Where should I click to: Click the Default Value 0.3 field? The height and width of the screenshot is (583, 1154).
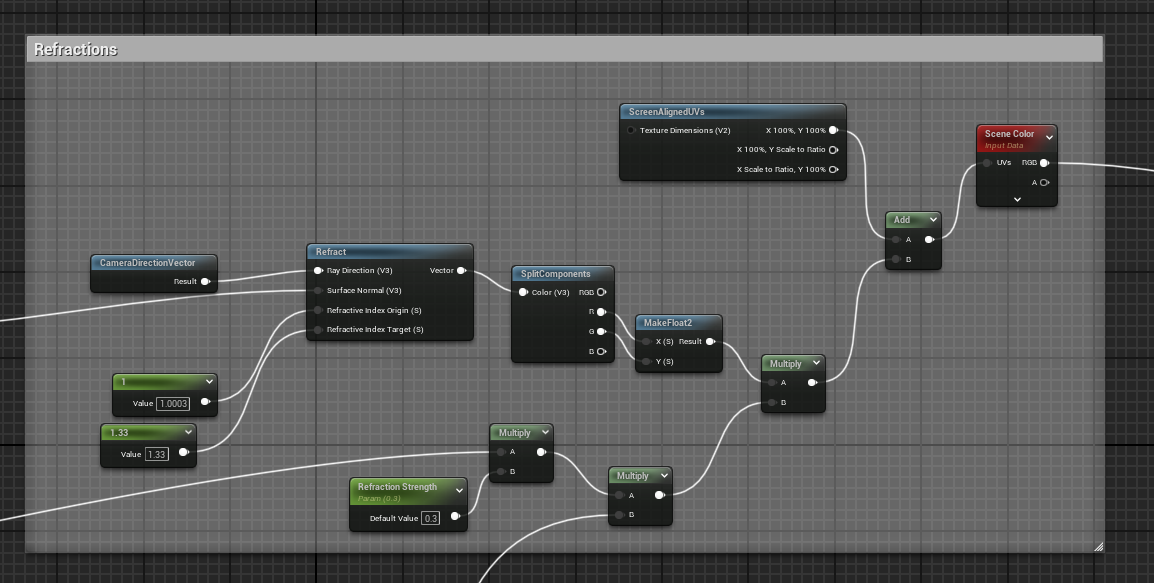click(431, 518)
